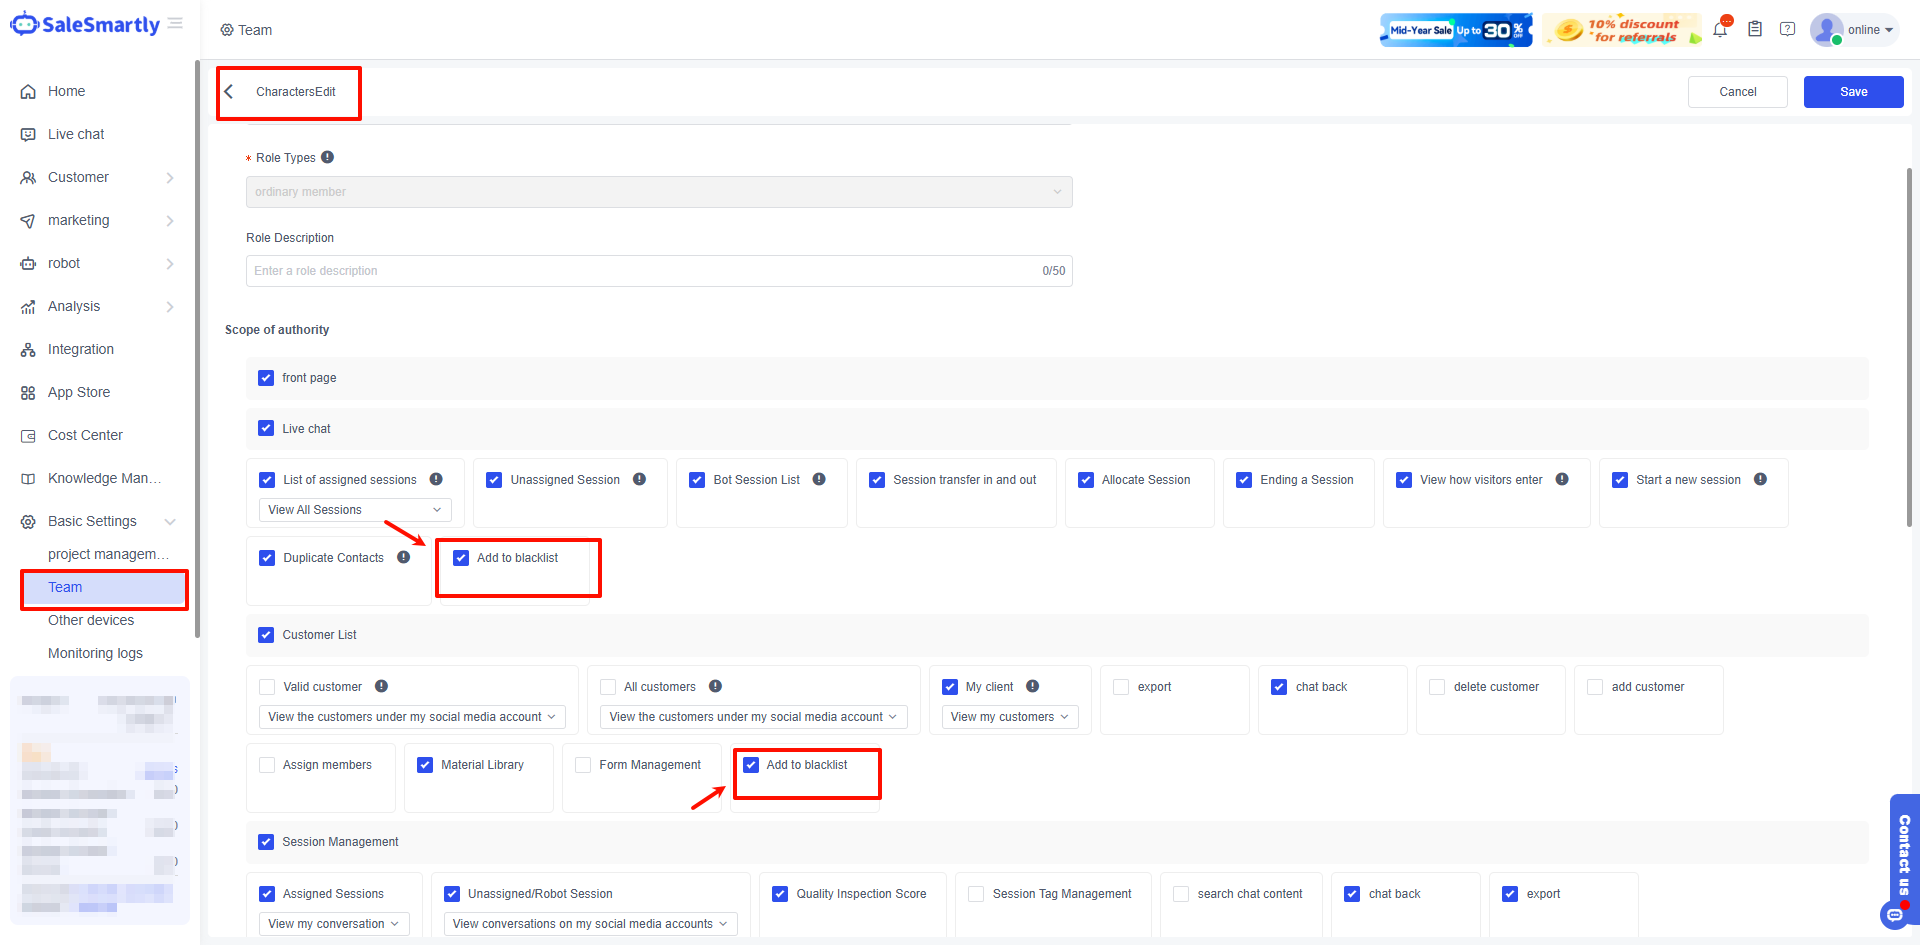Go to Monitoring logs in sidebar
This screenshot has width=1920, height=945.
click(x=95, y=653)
